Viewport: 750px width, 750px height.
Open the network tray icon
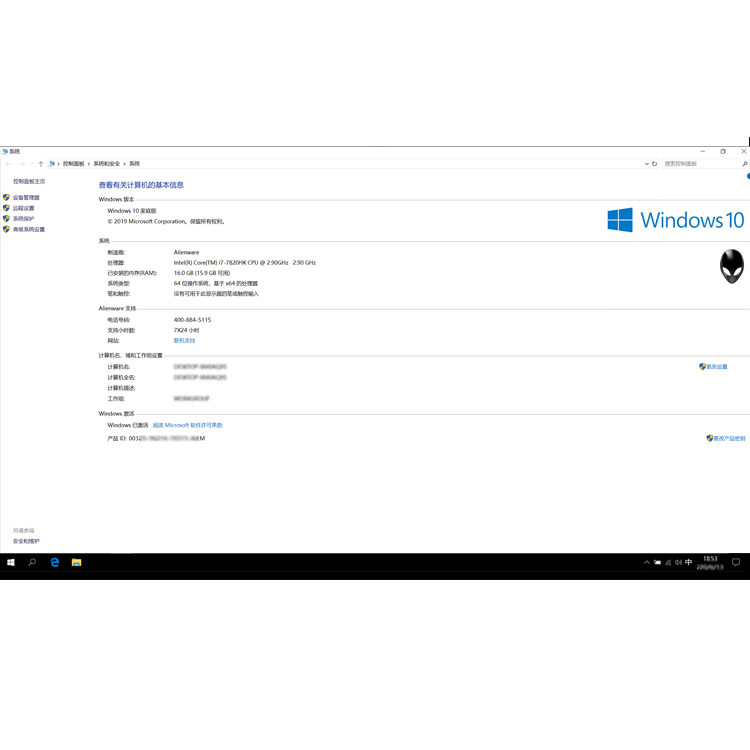668,562
